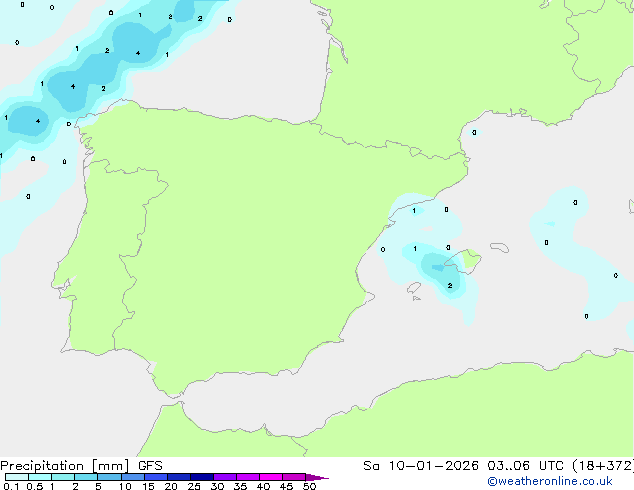Image resolution: width=634 pixels, height=490 pixels.
Task: Click the 20–25 mm legend color swatch
Action: (179, 477)
